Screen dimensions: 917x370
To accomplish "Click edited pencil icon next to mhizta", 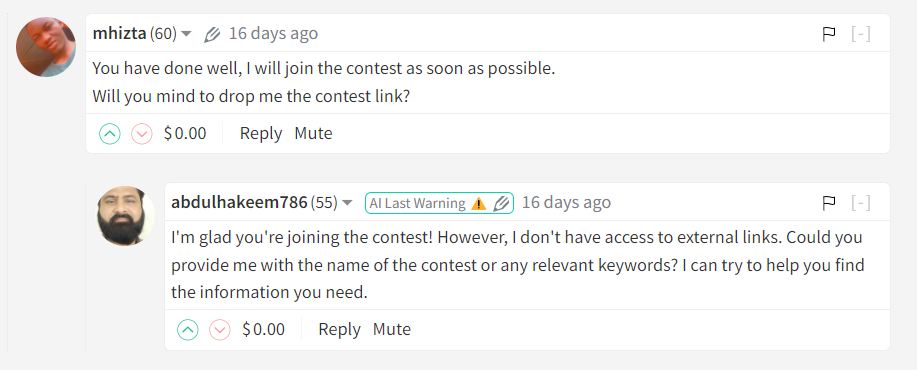I will point(212,34).
